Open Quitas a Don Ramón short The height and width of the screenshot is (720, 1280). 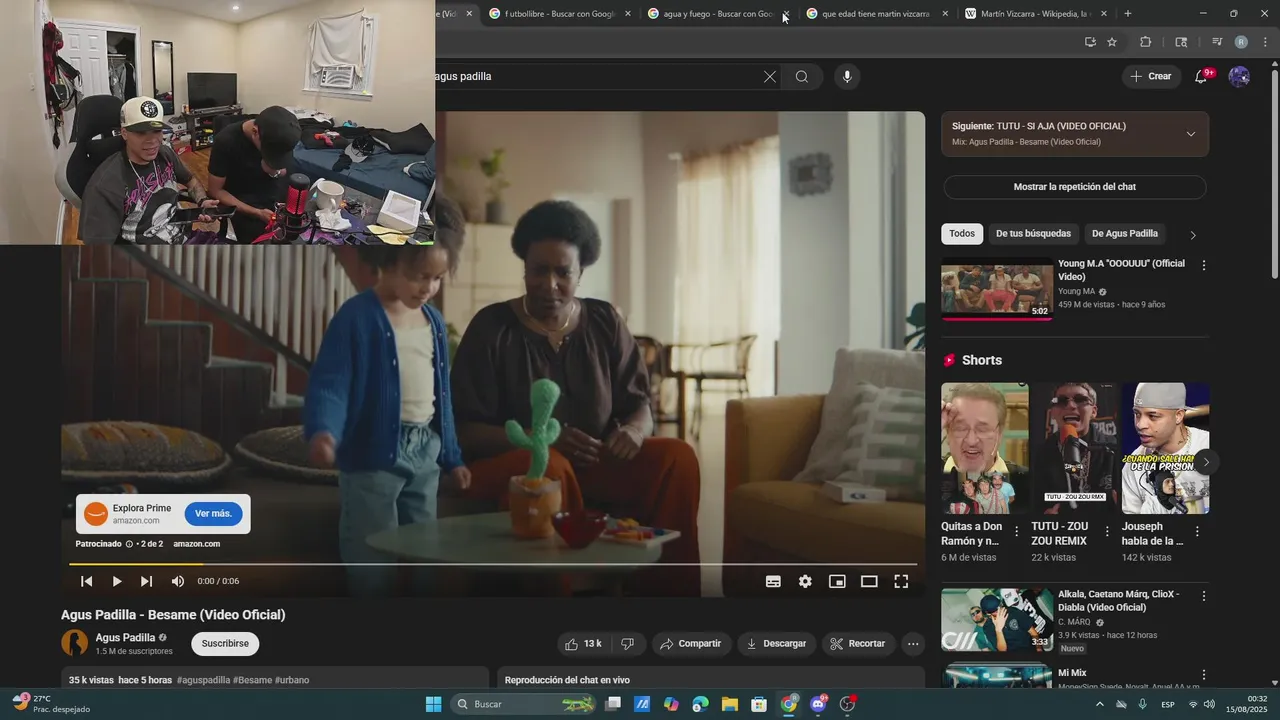(x=985, y=448)
